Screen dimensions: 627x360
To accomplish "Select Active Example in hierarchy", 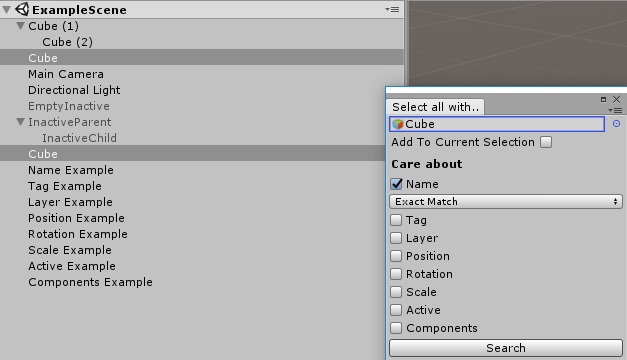I will 72,266.
